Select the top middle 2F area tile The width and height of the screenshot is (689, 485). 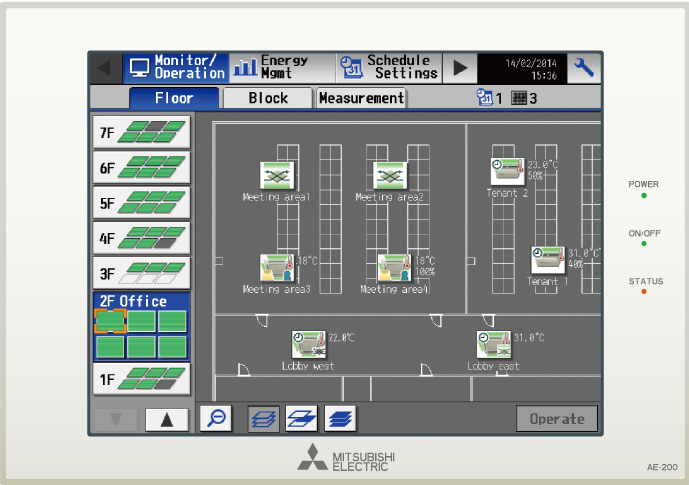(141, 321)
